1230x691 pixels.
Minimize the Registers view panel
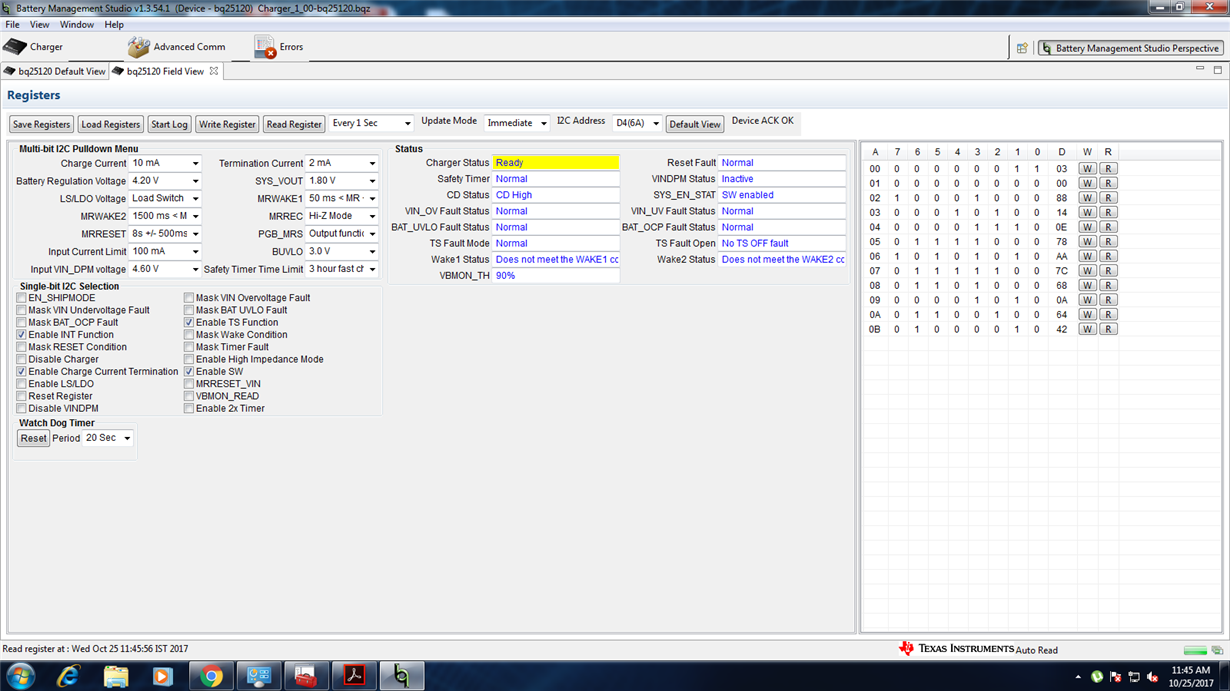click(x=1200, y=69)
